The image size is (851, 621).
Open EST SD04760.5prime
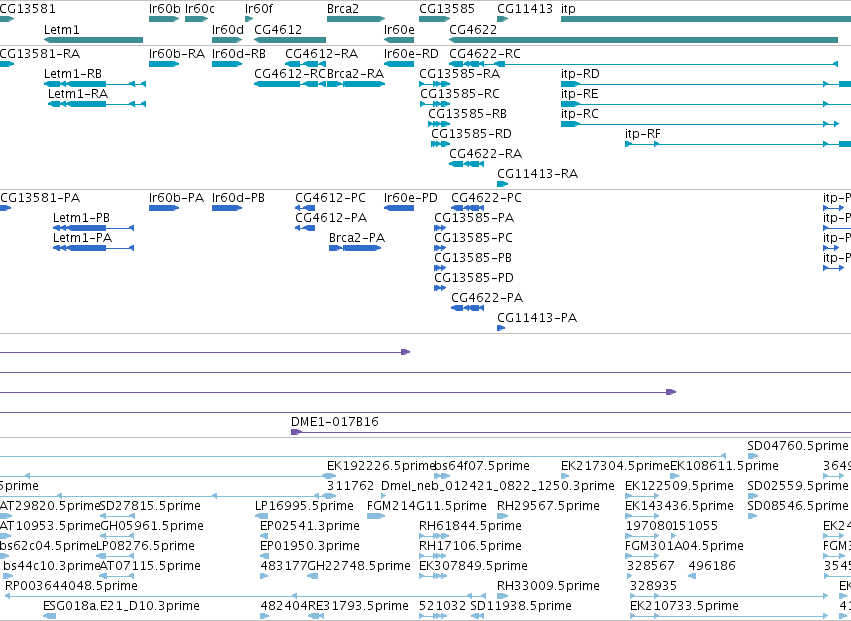coord(798,446)
